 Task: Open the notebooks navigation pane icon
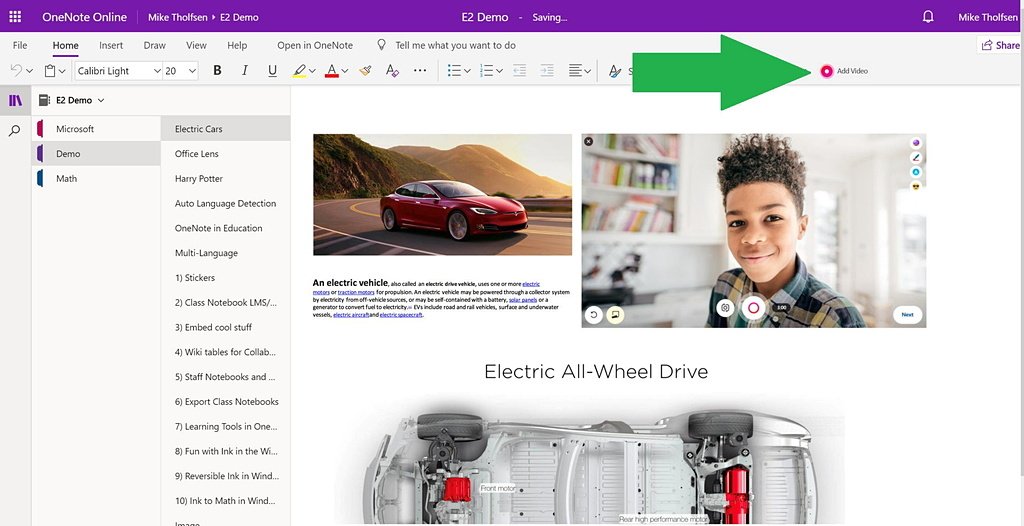15,101
